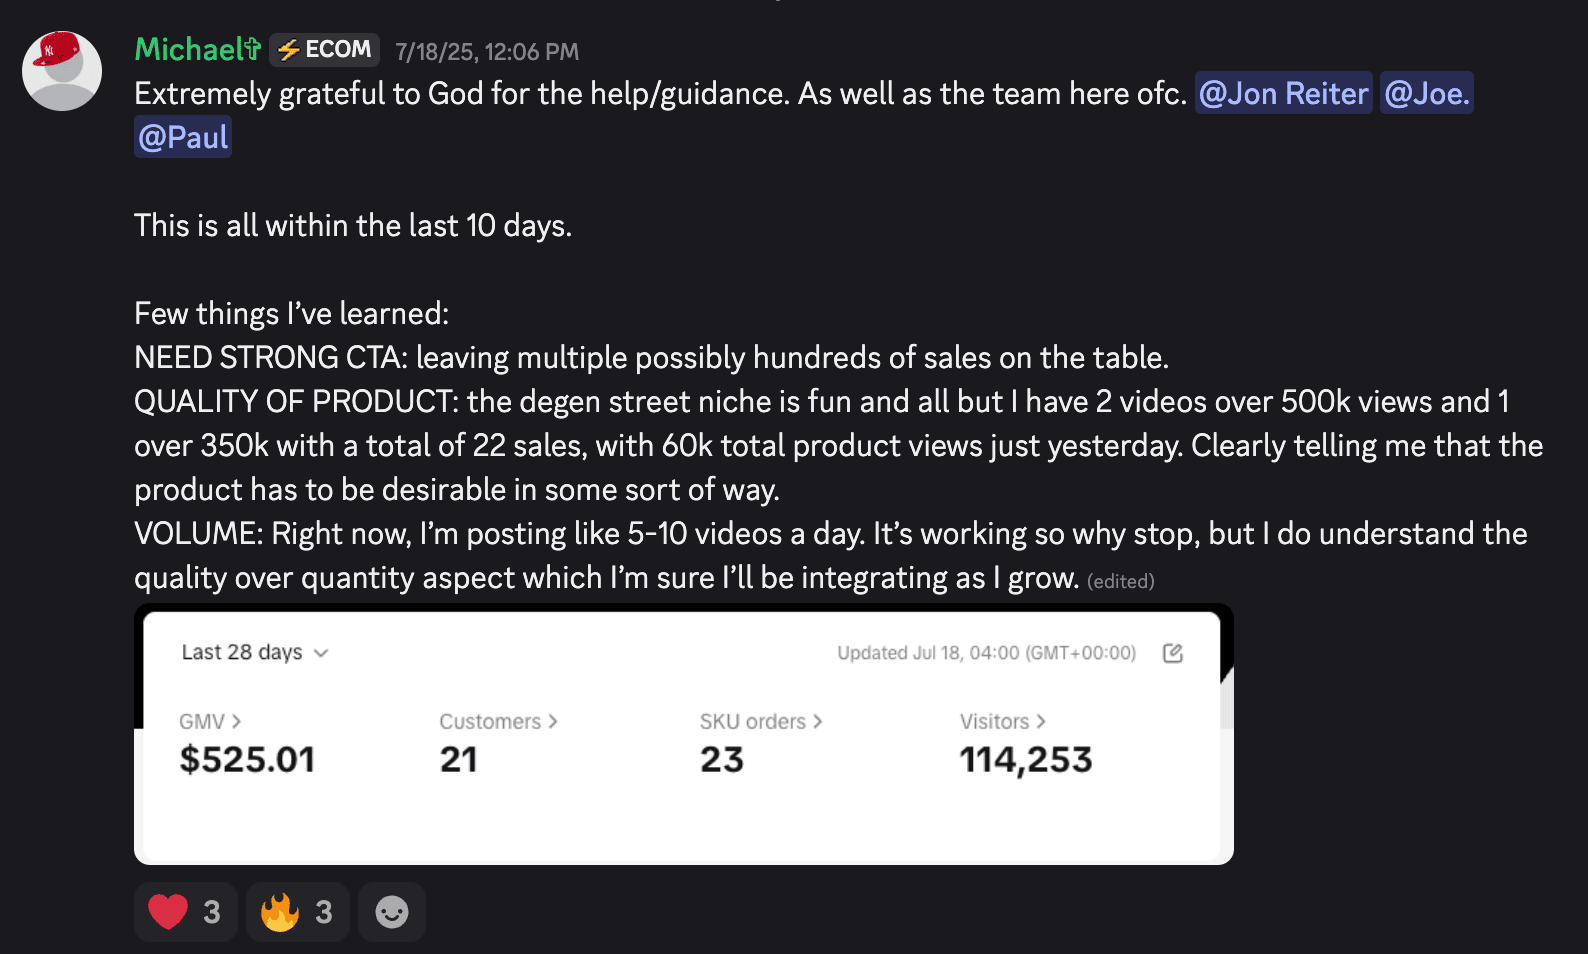
Task: Click the ECOM role badge
Action: coord(324,50)
